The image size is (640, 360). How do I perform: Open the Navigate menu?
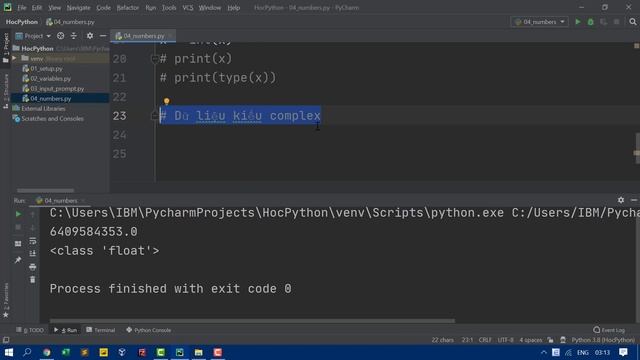point(78,7)
